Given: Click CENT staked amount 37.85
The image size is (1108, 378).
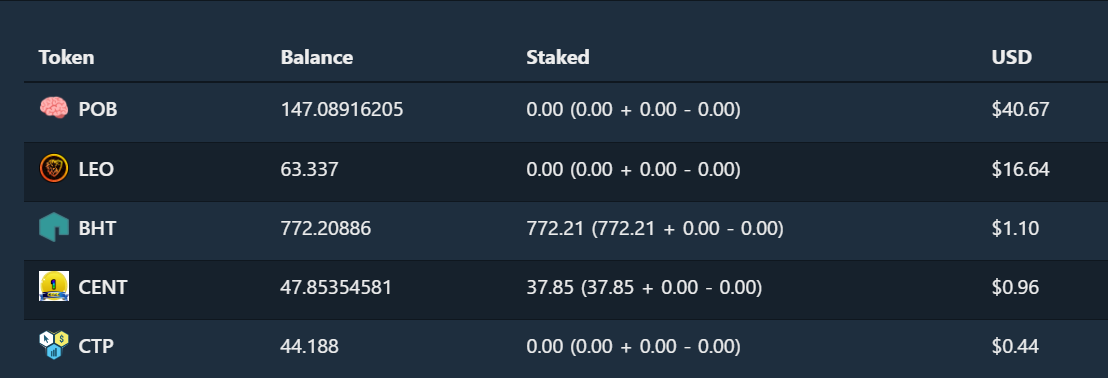Looking at the screenshot, I should tap(548, 288).
